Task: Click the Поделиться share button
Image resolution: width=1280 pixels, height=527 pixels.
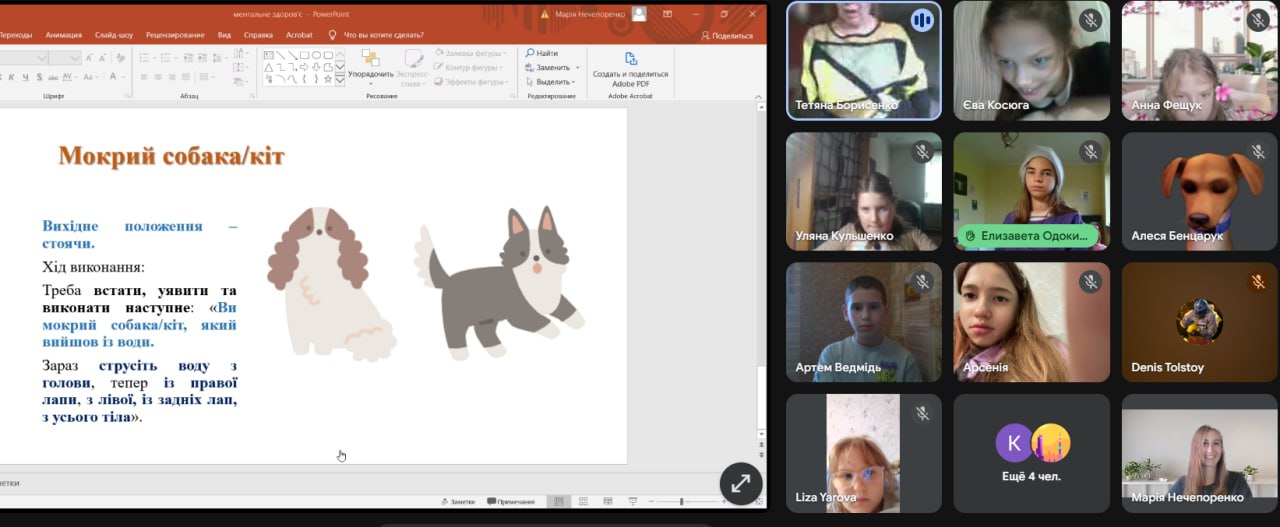Action: click(727, 35)
